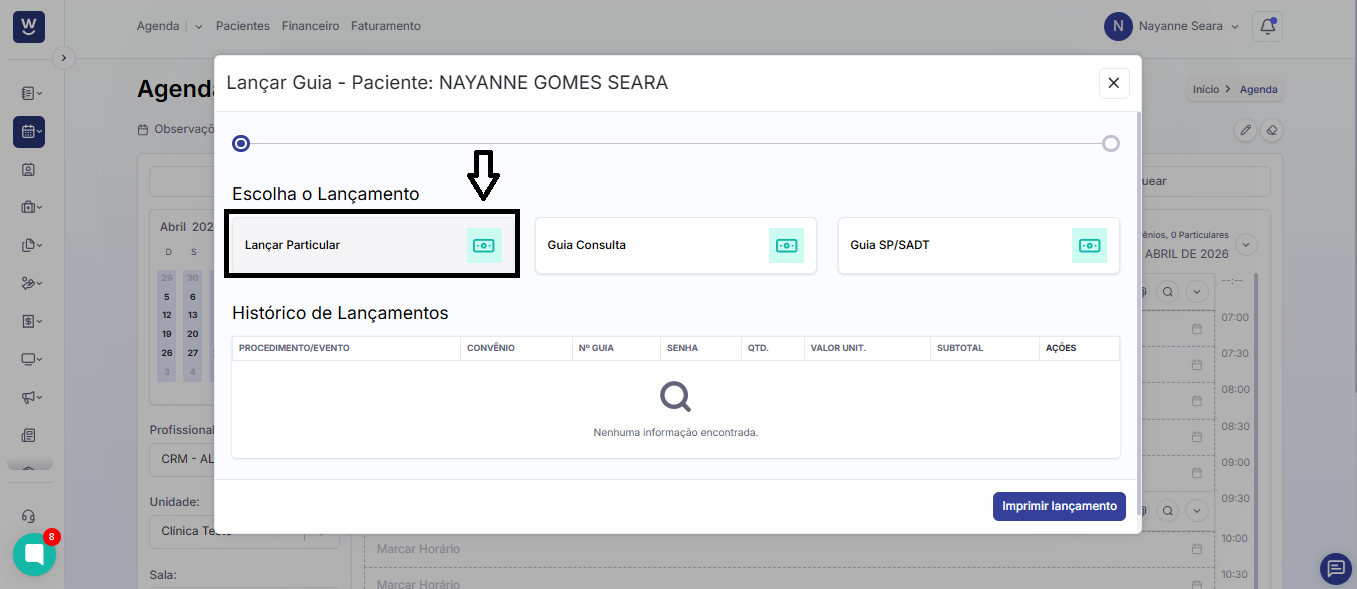Click the Marcar Horário slot at 10:00
1357x589 pixels.
(x=788, y=549)
